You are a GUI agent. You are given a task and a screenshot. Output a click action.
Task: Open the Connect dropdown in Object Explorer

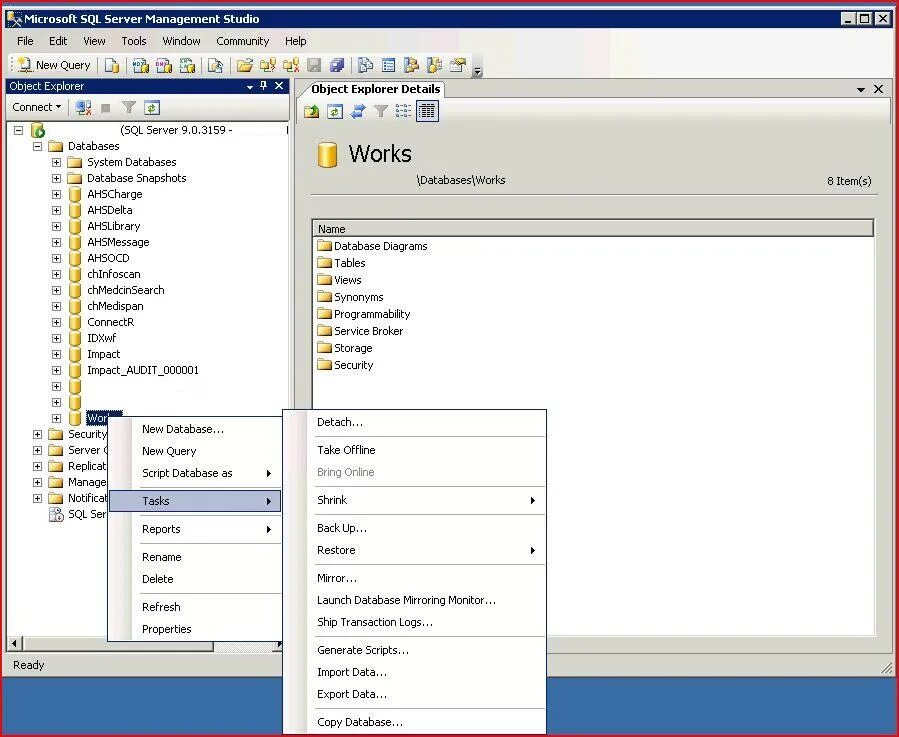(x=37, y=107)
